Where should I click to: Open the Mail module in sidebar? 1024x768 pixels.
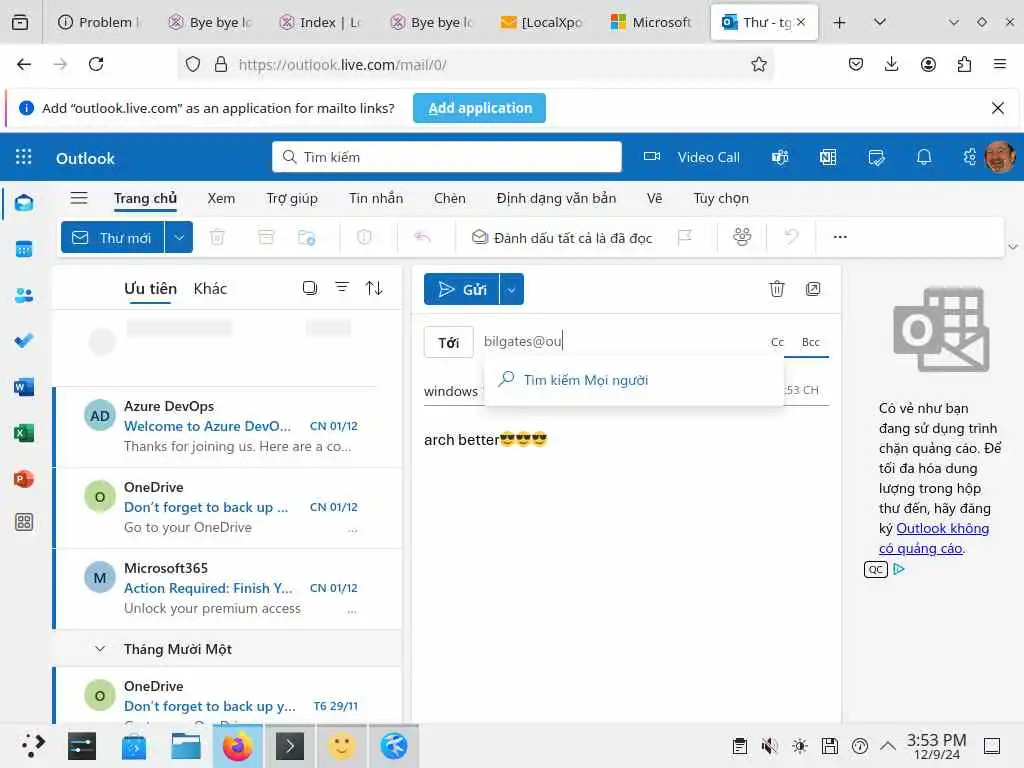[24, 203]
